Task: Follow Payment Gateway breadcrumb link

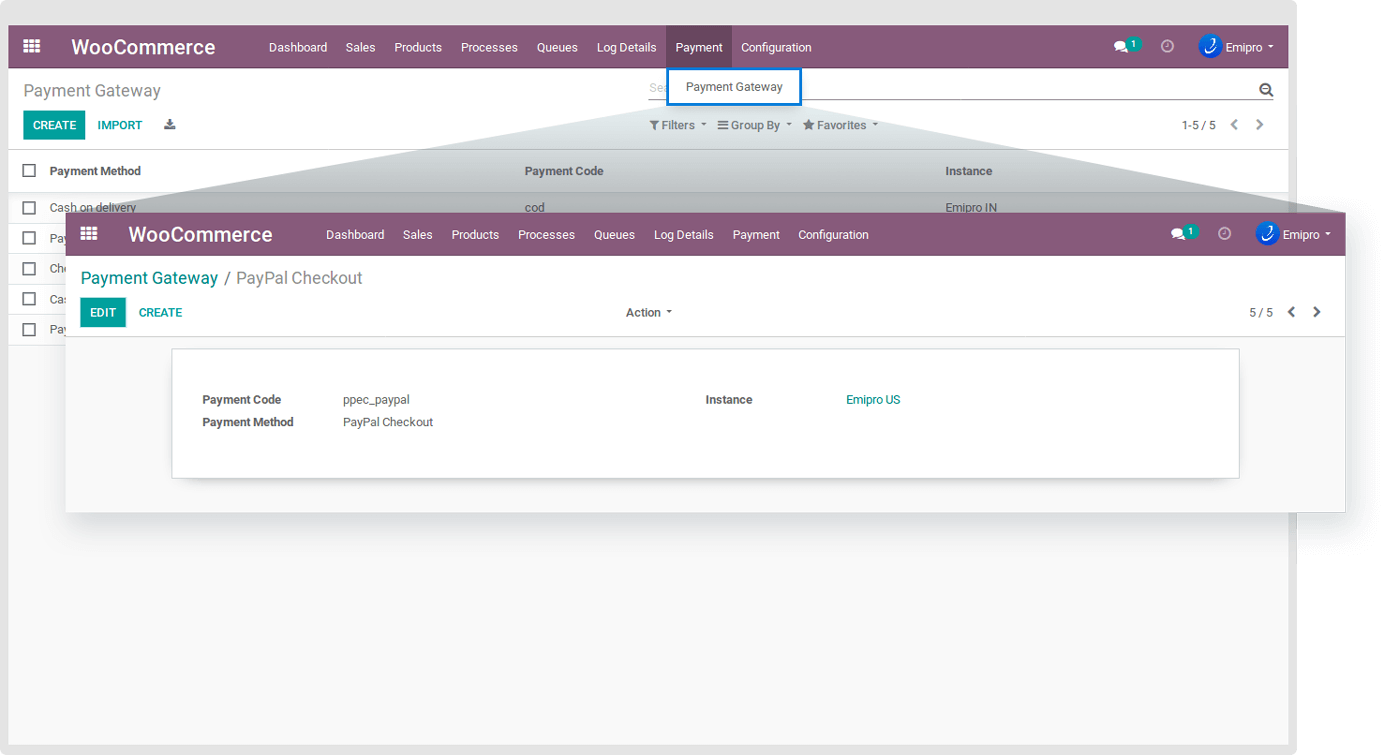Action: point(149,278)
